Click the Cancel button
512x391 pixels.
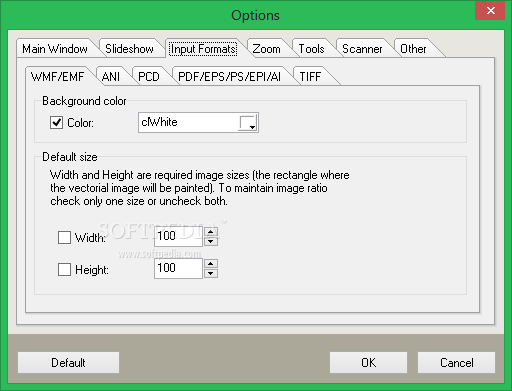point(456,363)
